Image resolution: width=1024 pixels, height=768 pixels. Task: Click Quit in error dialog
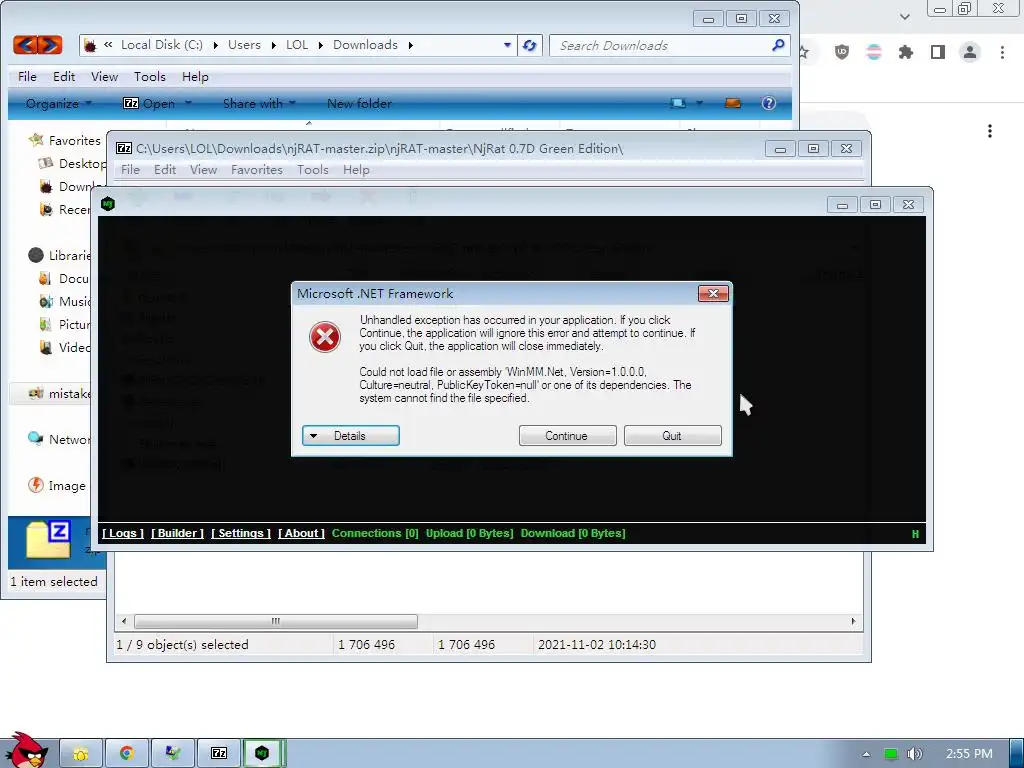pos(673,436)
